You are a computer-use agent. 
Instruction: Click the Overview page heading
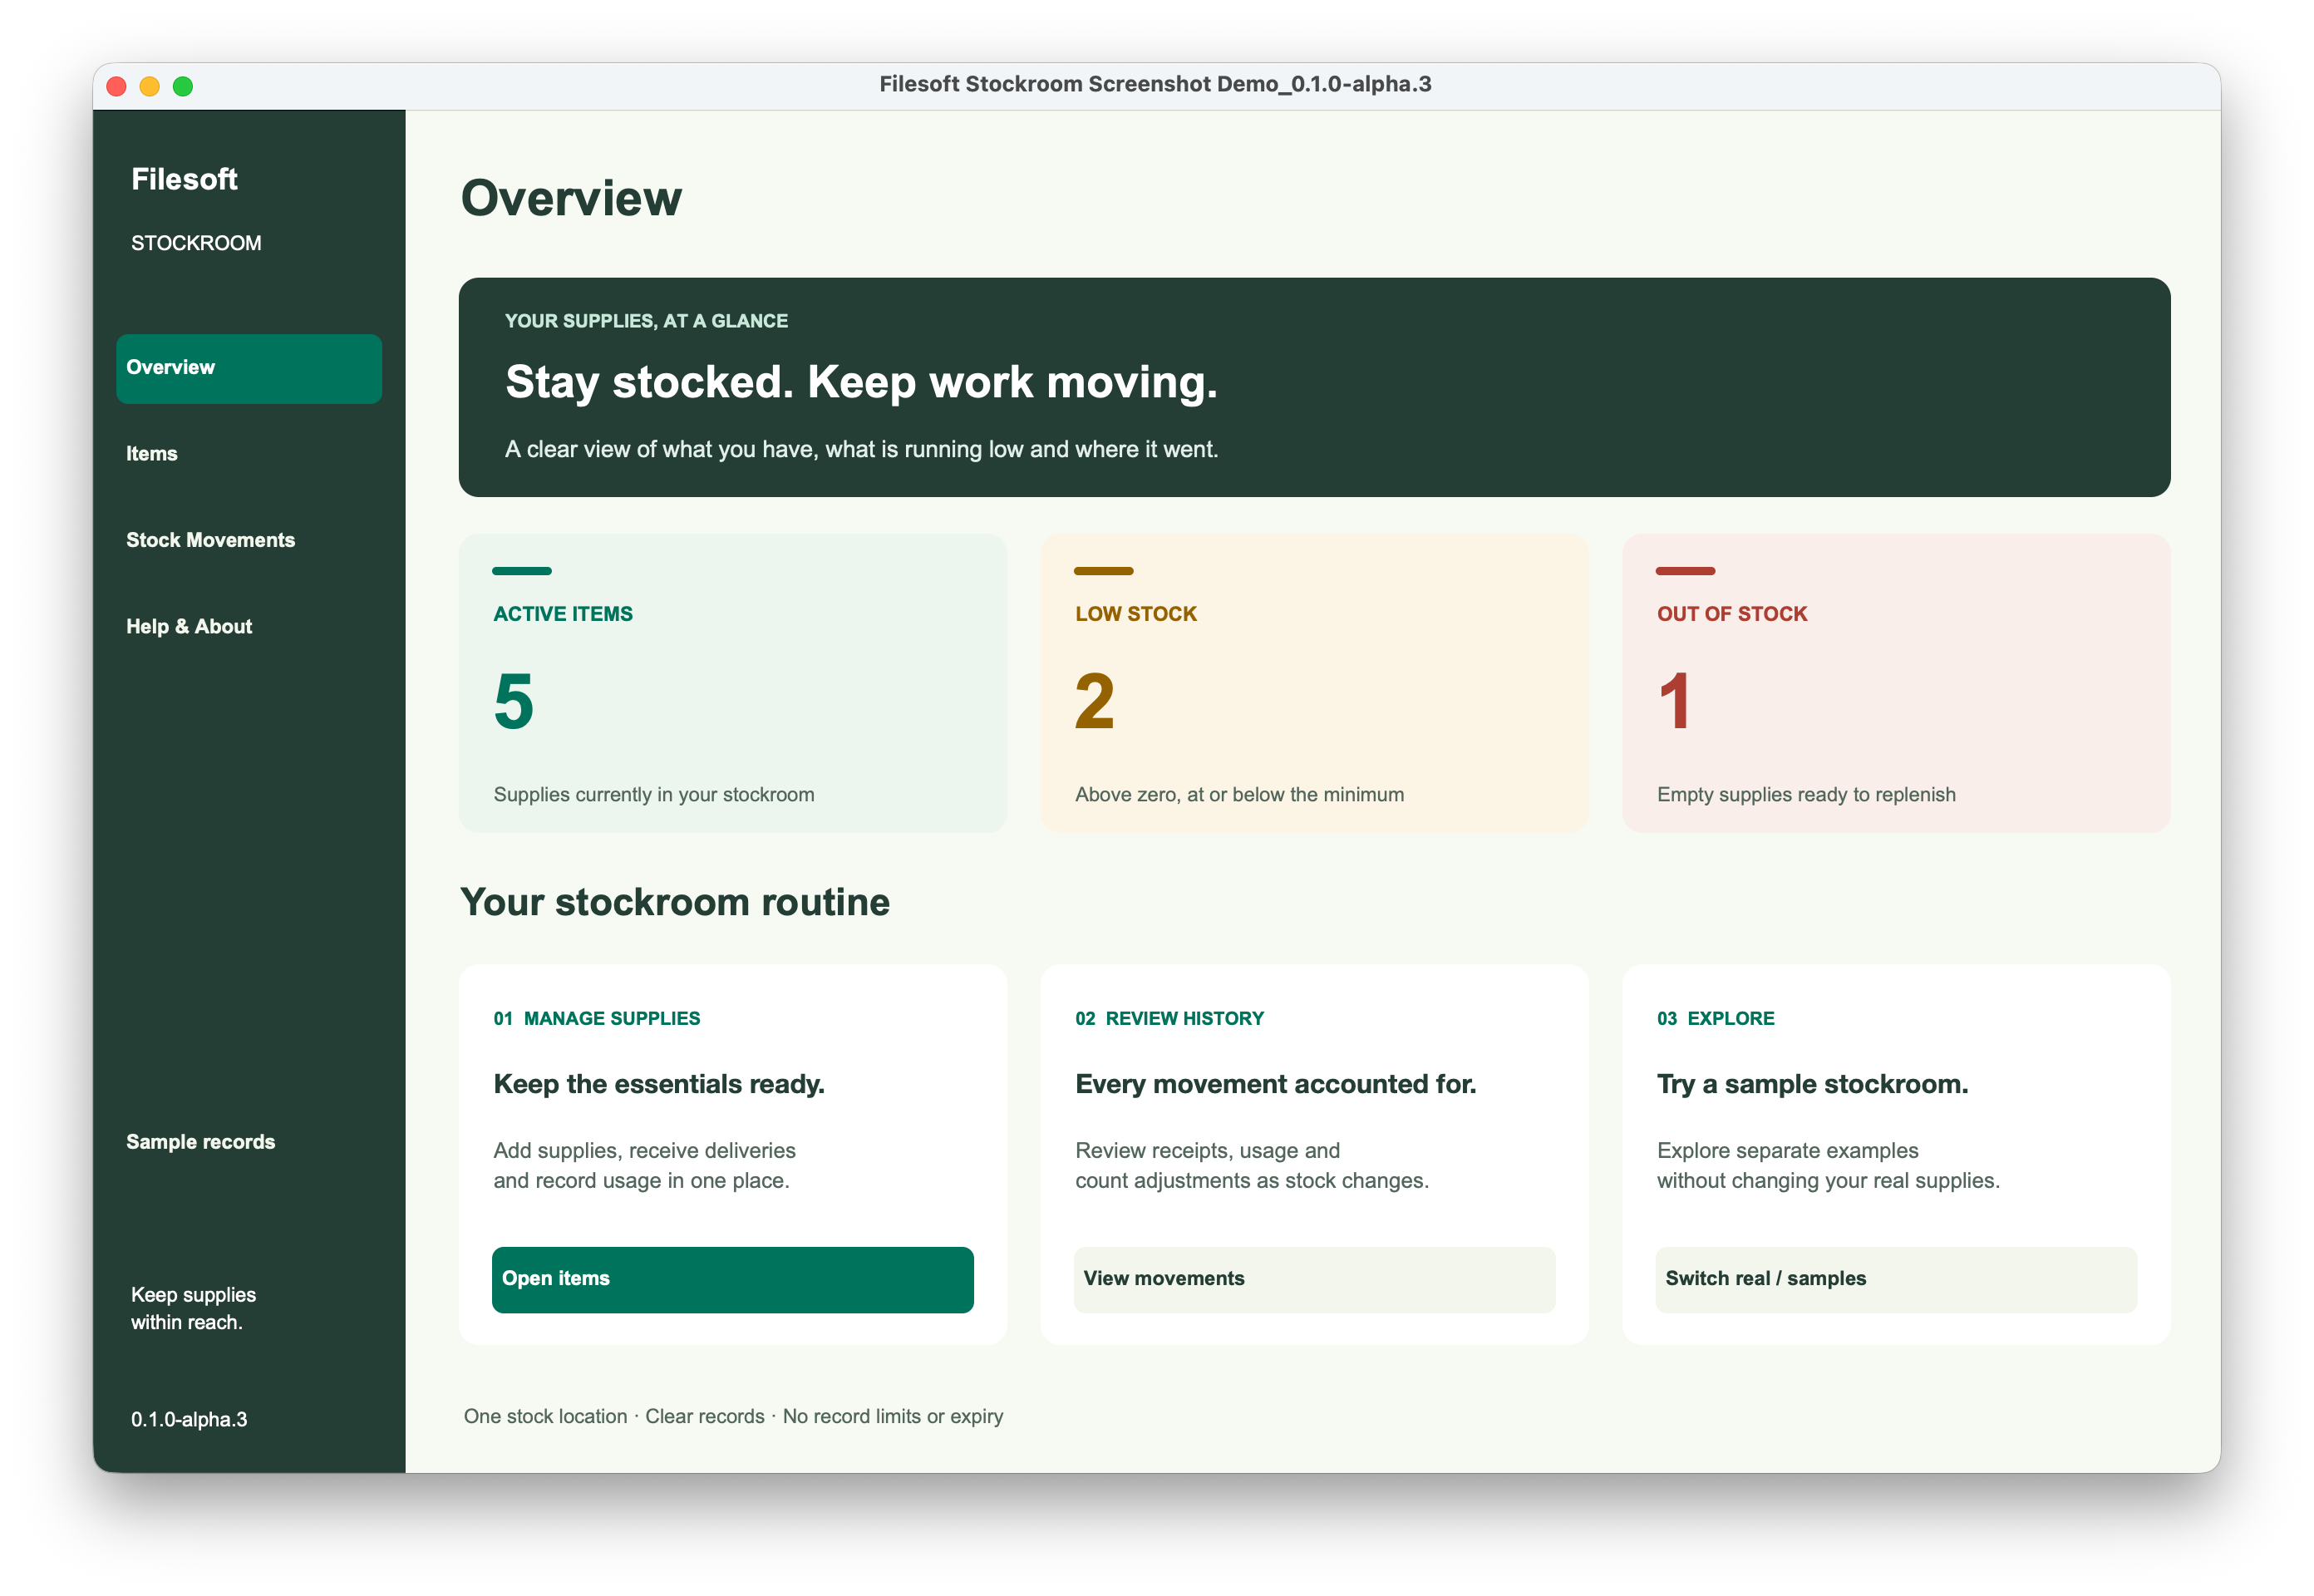[x=571, y=198]
